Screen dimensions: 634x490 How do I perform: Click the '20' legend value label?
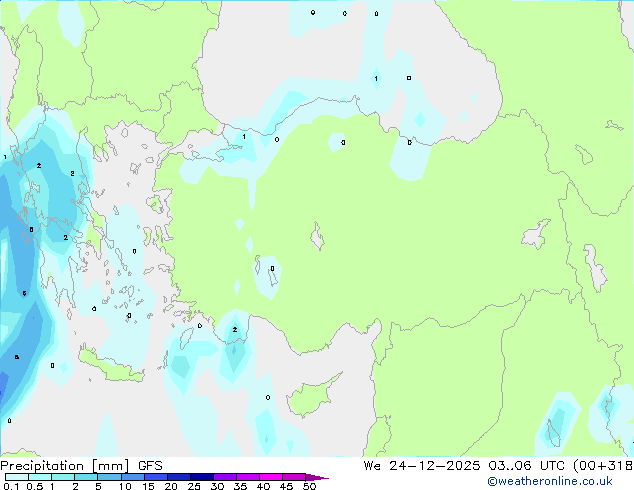[171, 486]
